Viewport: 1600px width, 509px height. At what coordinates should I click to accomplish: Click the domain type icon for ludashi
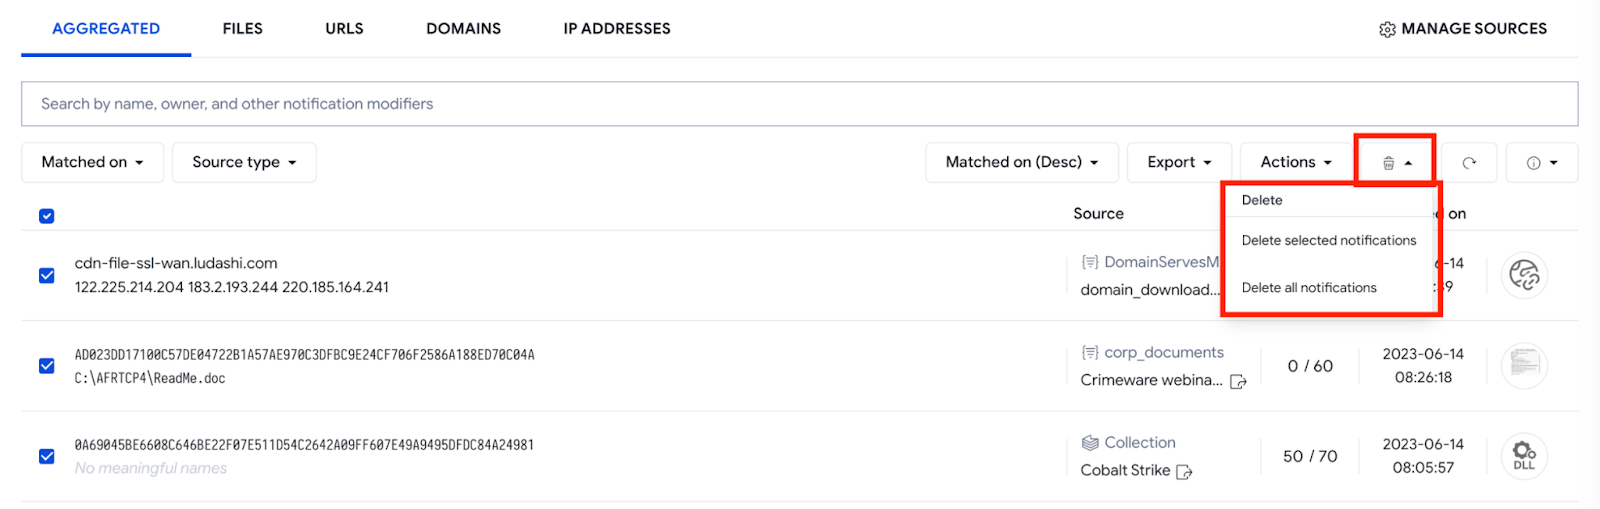(1524, 274)
